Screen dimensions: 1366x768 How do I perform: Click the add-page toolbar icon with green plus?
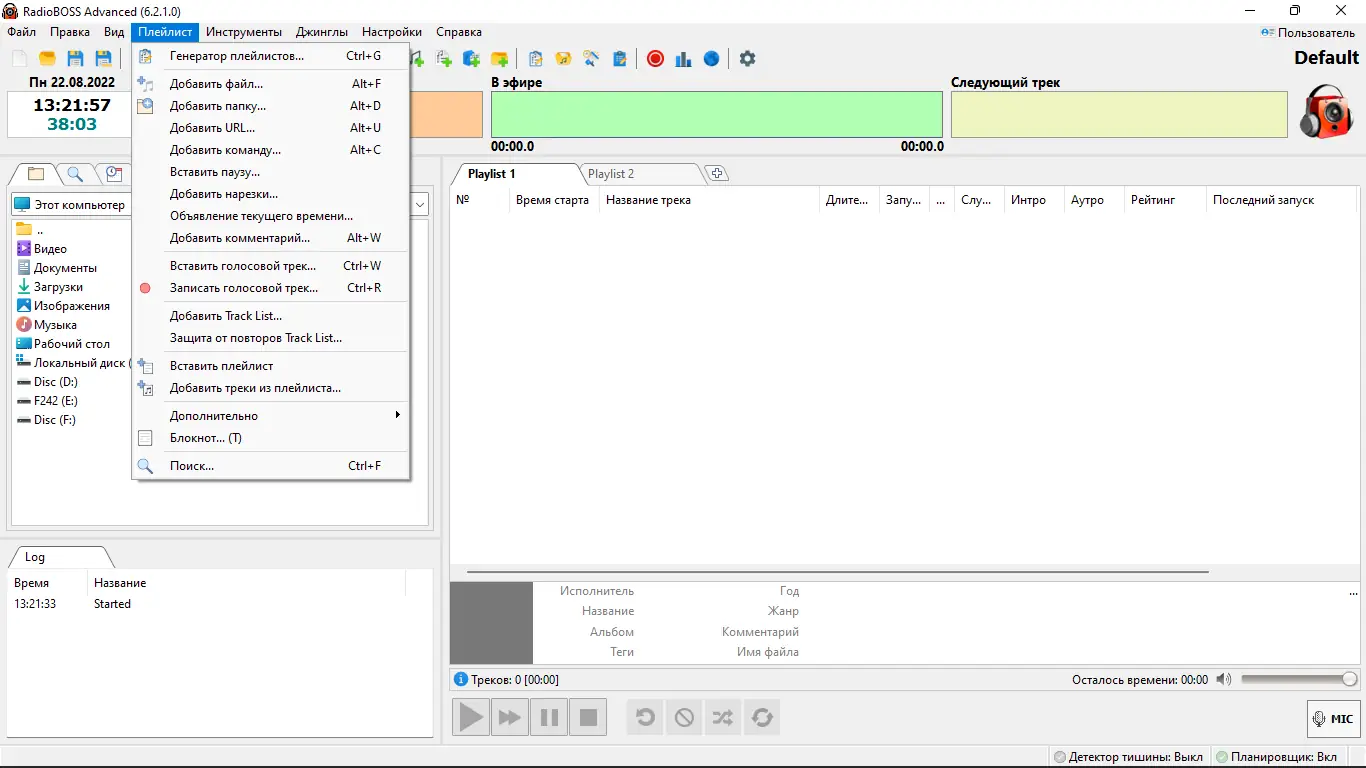443,59
